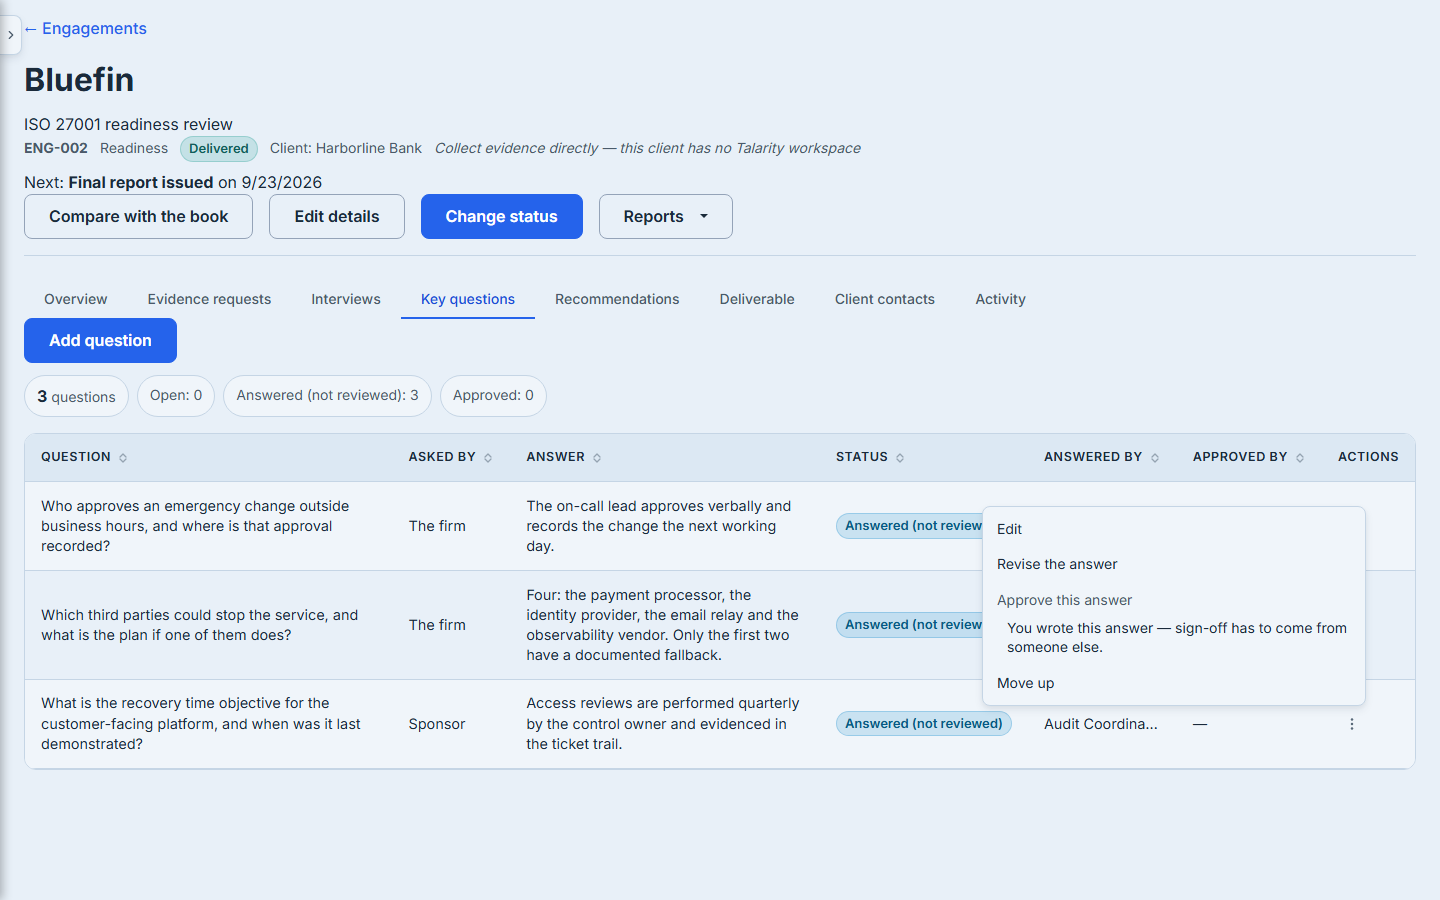Click status badge of third parties question
This screenshot has height=900, width=1440.
pyautogui.click(x=909, y=625)
